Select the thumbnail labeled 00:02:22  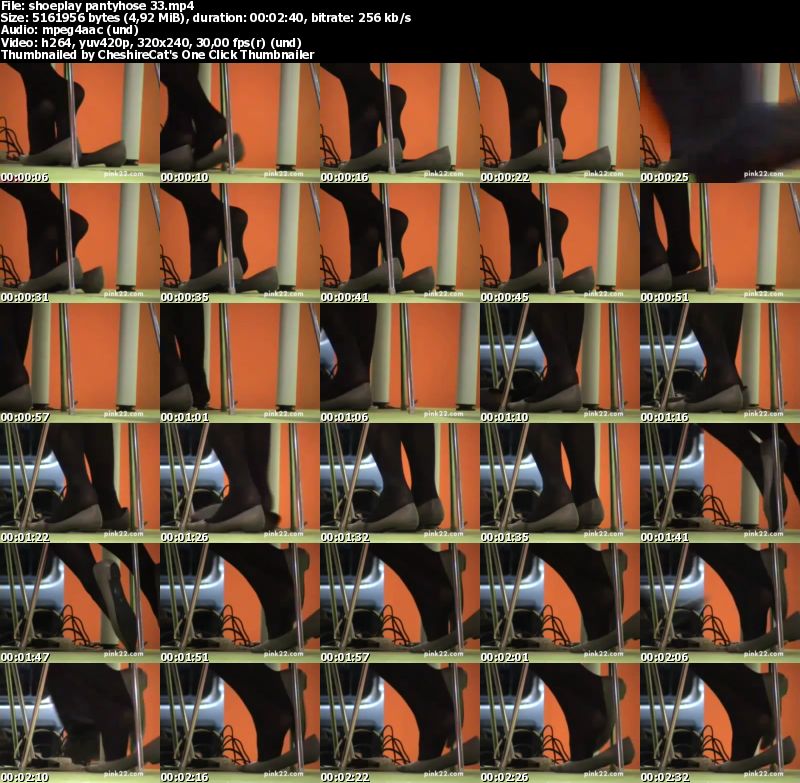pos(400,723)
